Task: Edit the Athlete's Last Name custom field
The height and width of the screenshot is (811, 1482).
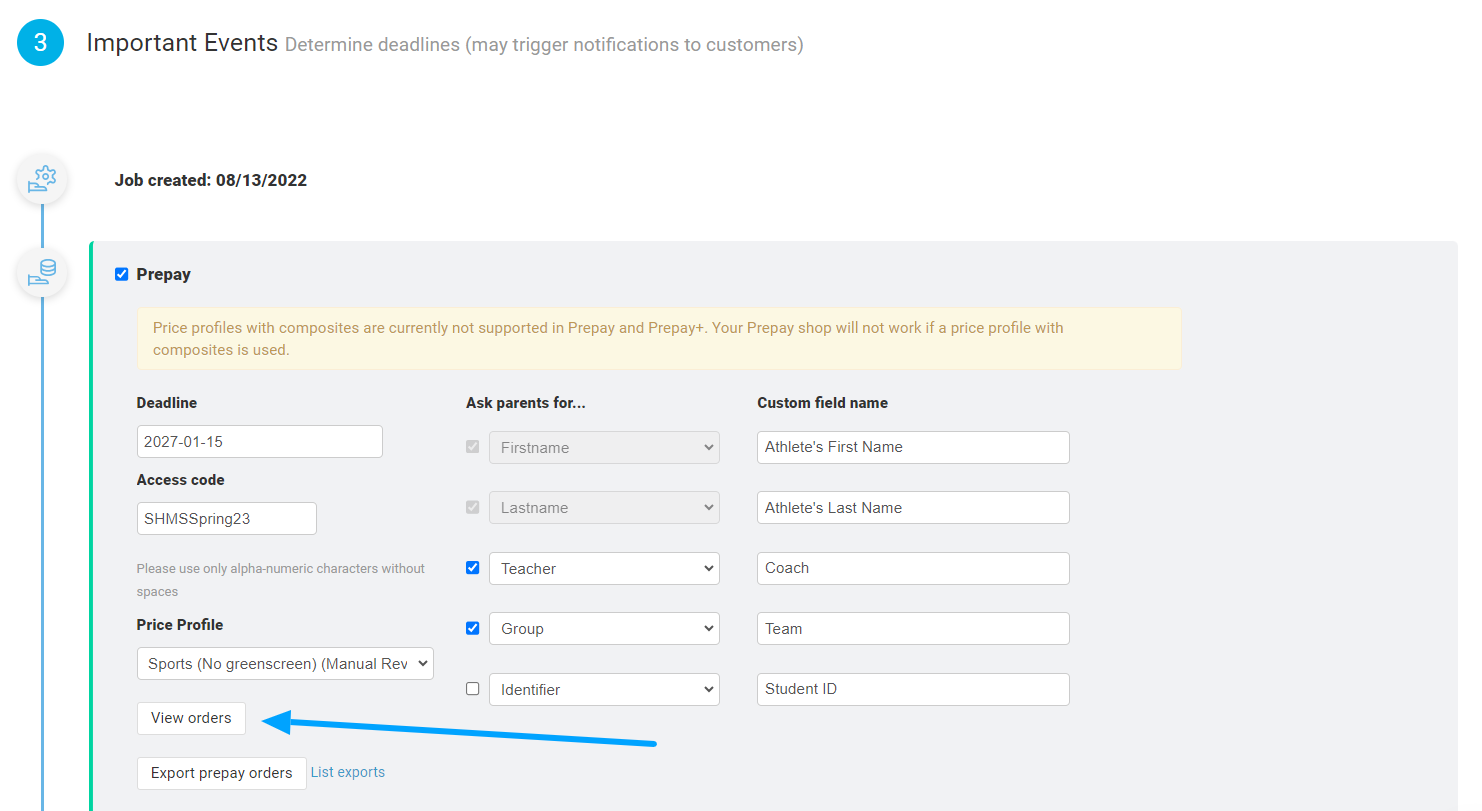Action: (x=913, y=507)
